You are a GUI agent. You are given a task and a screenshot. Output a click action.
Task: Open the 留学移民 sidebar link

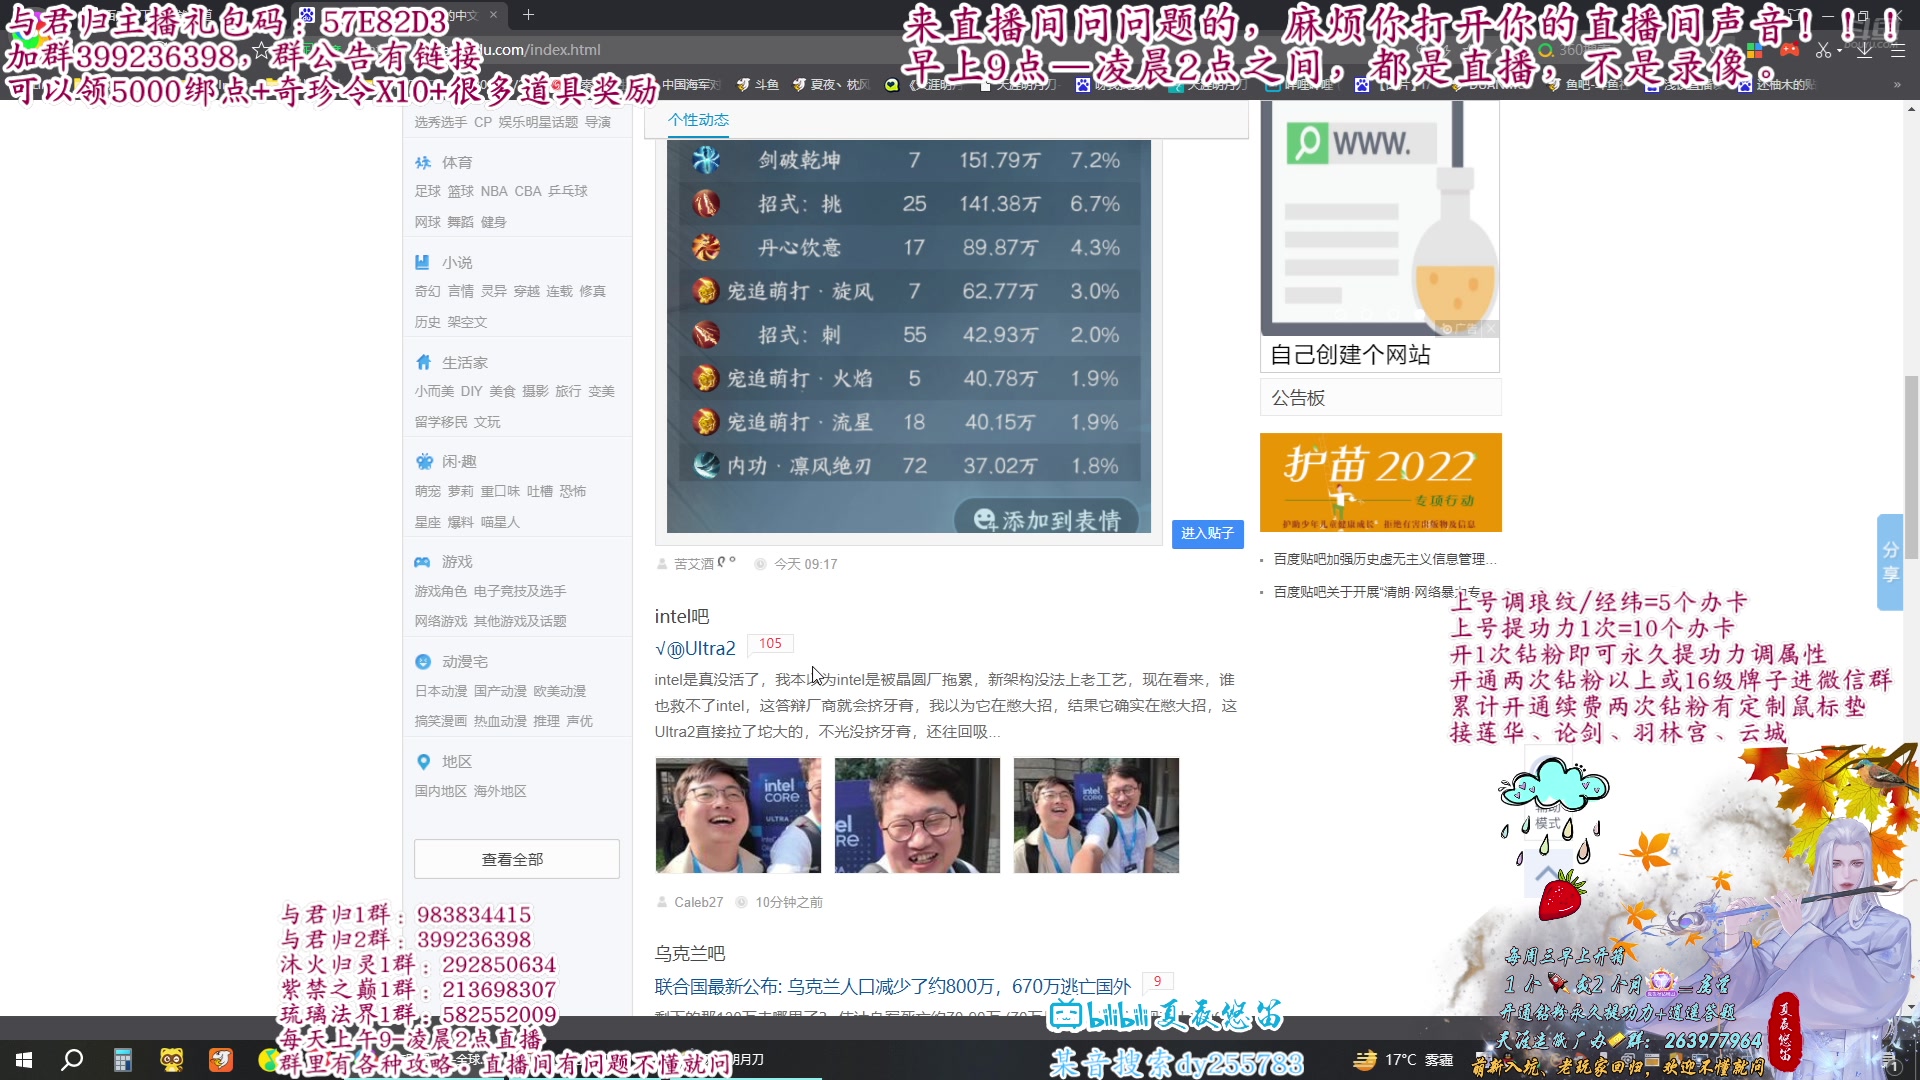point(441,422)
